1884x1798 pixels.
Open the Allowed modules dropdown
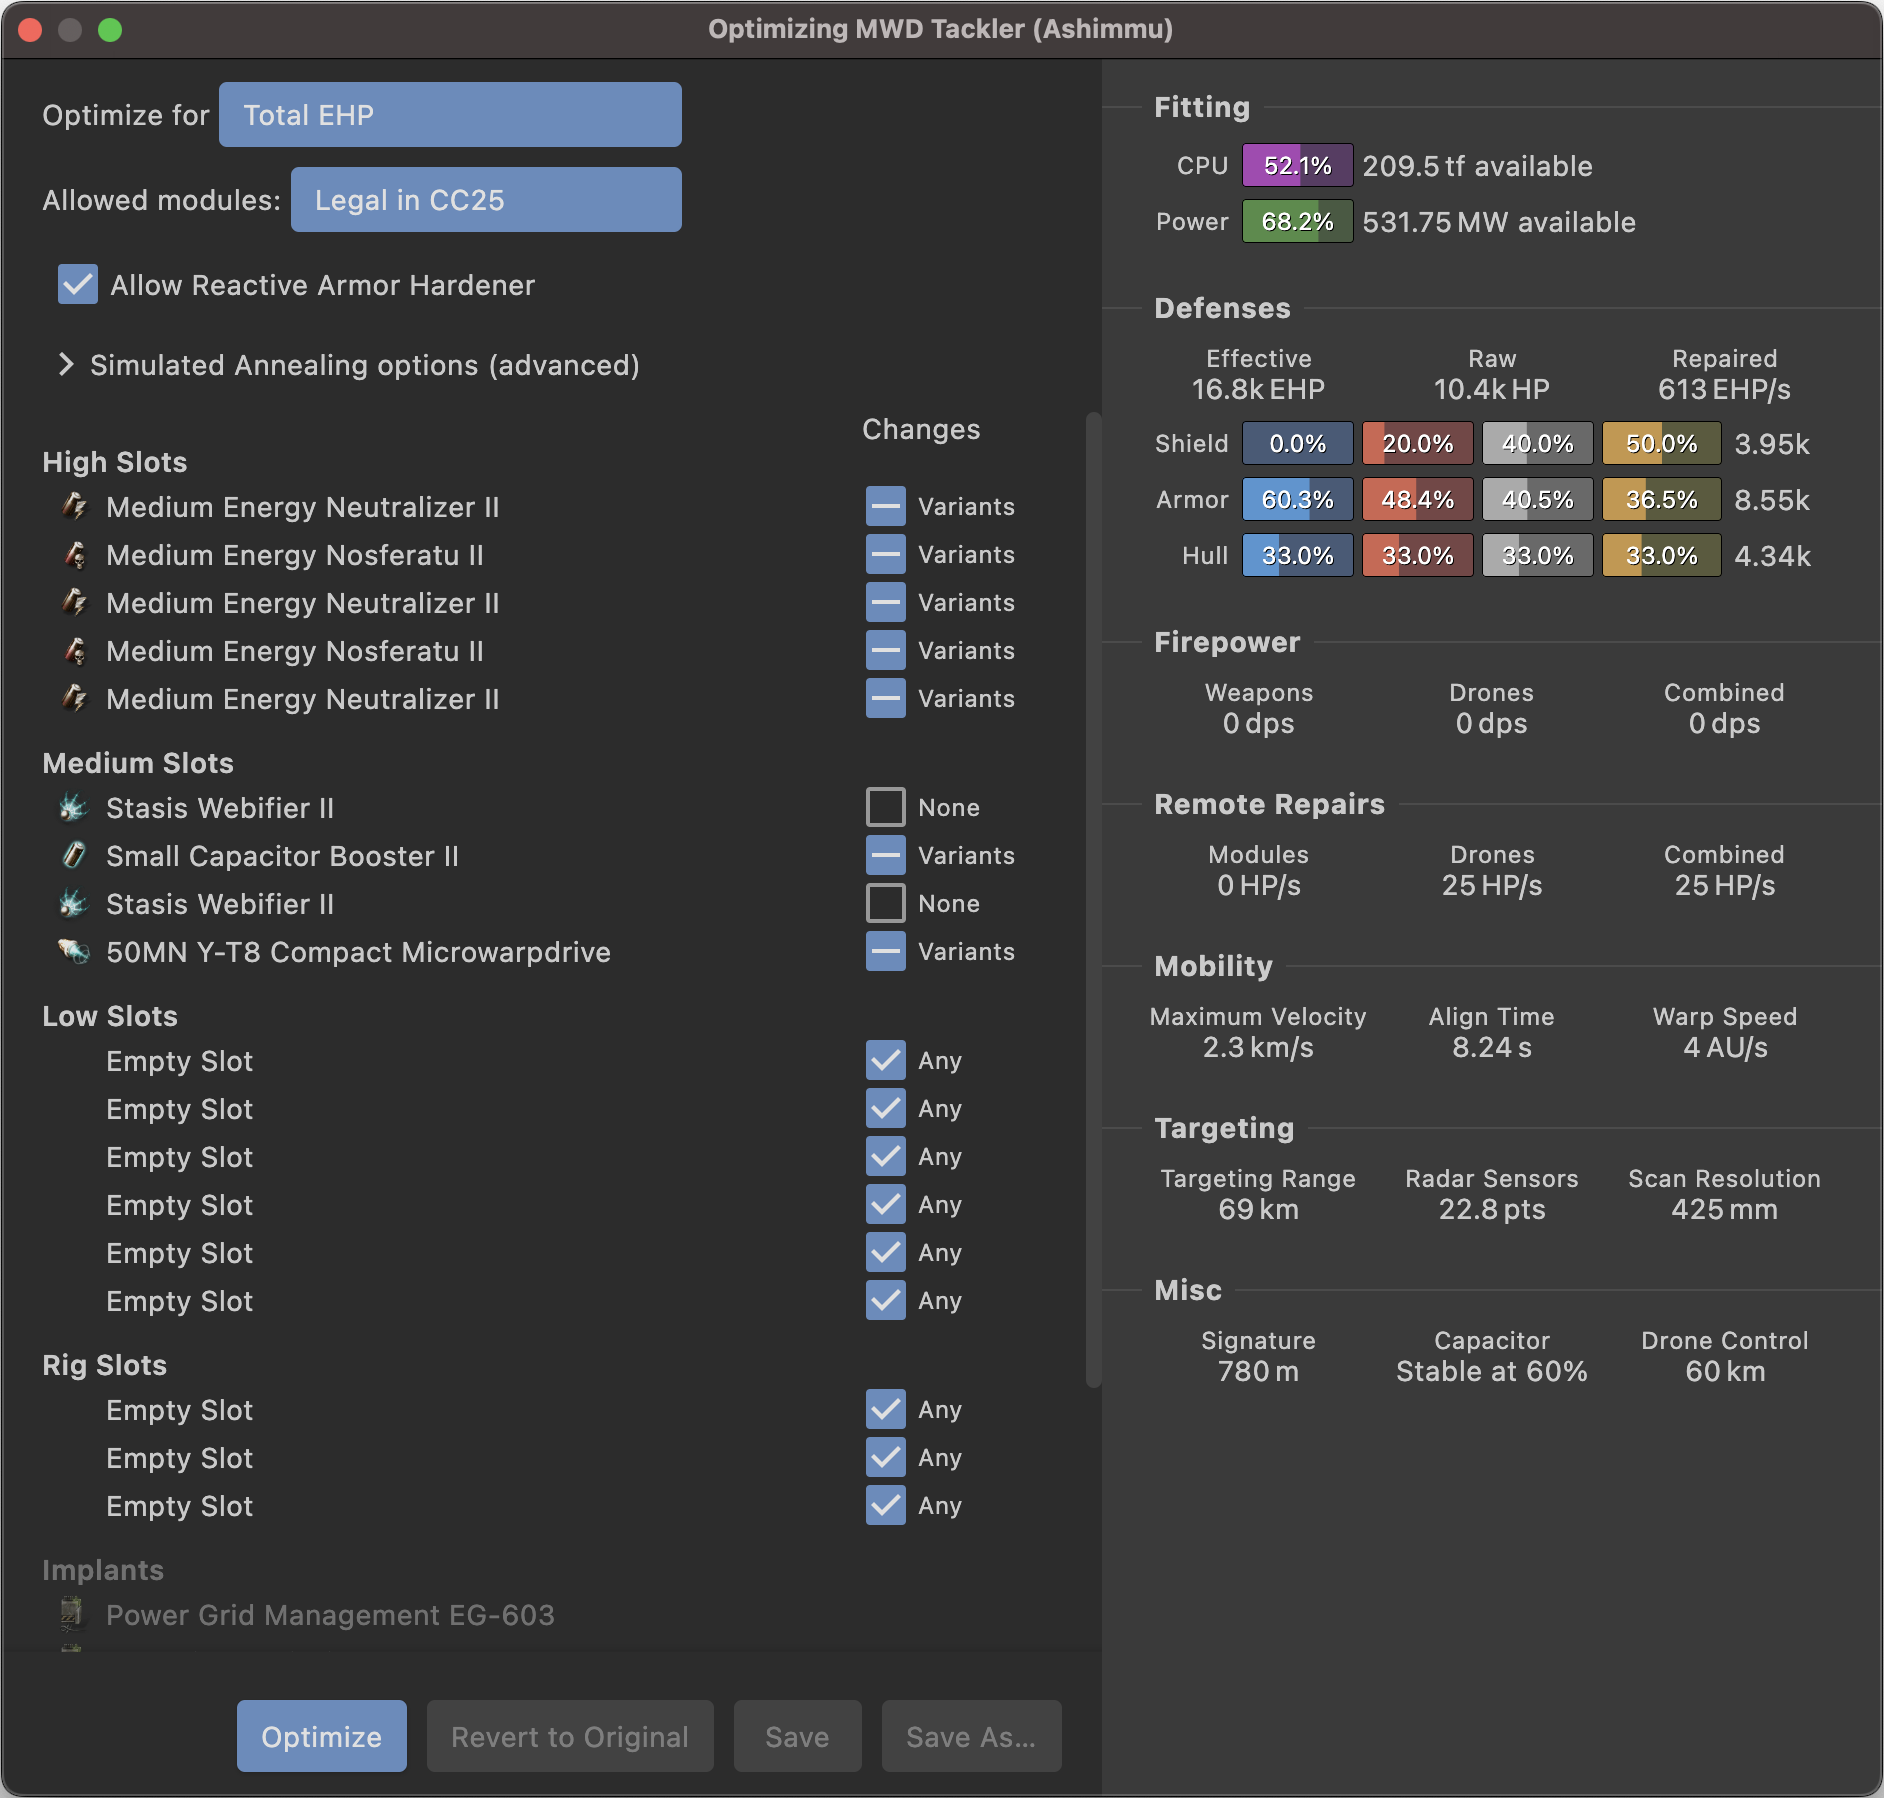[x=486, y=199]
